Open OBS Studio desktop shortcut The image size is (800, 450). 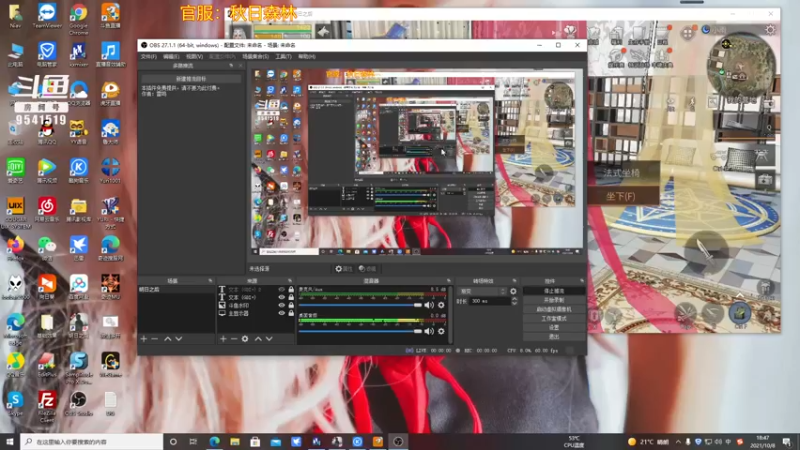tap(79, 404)
